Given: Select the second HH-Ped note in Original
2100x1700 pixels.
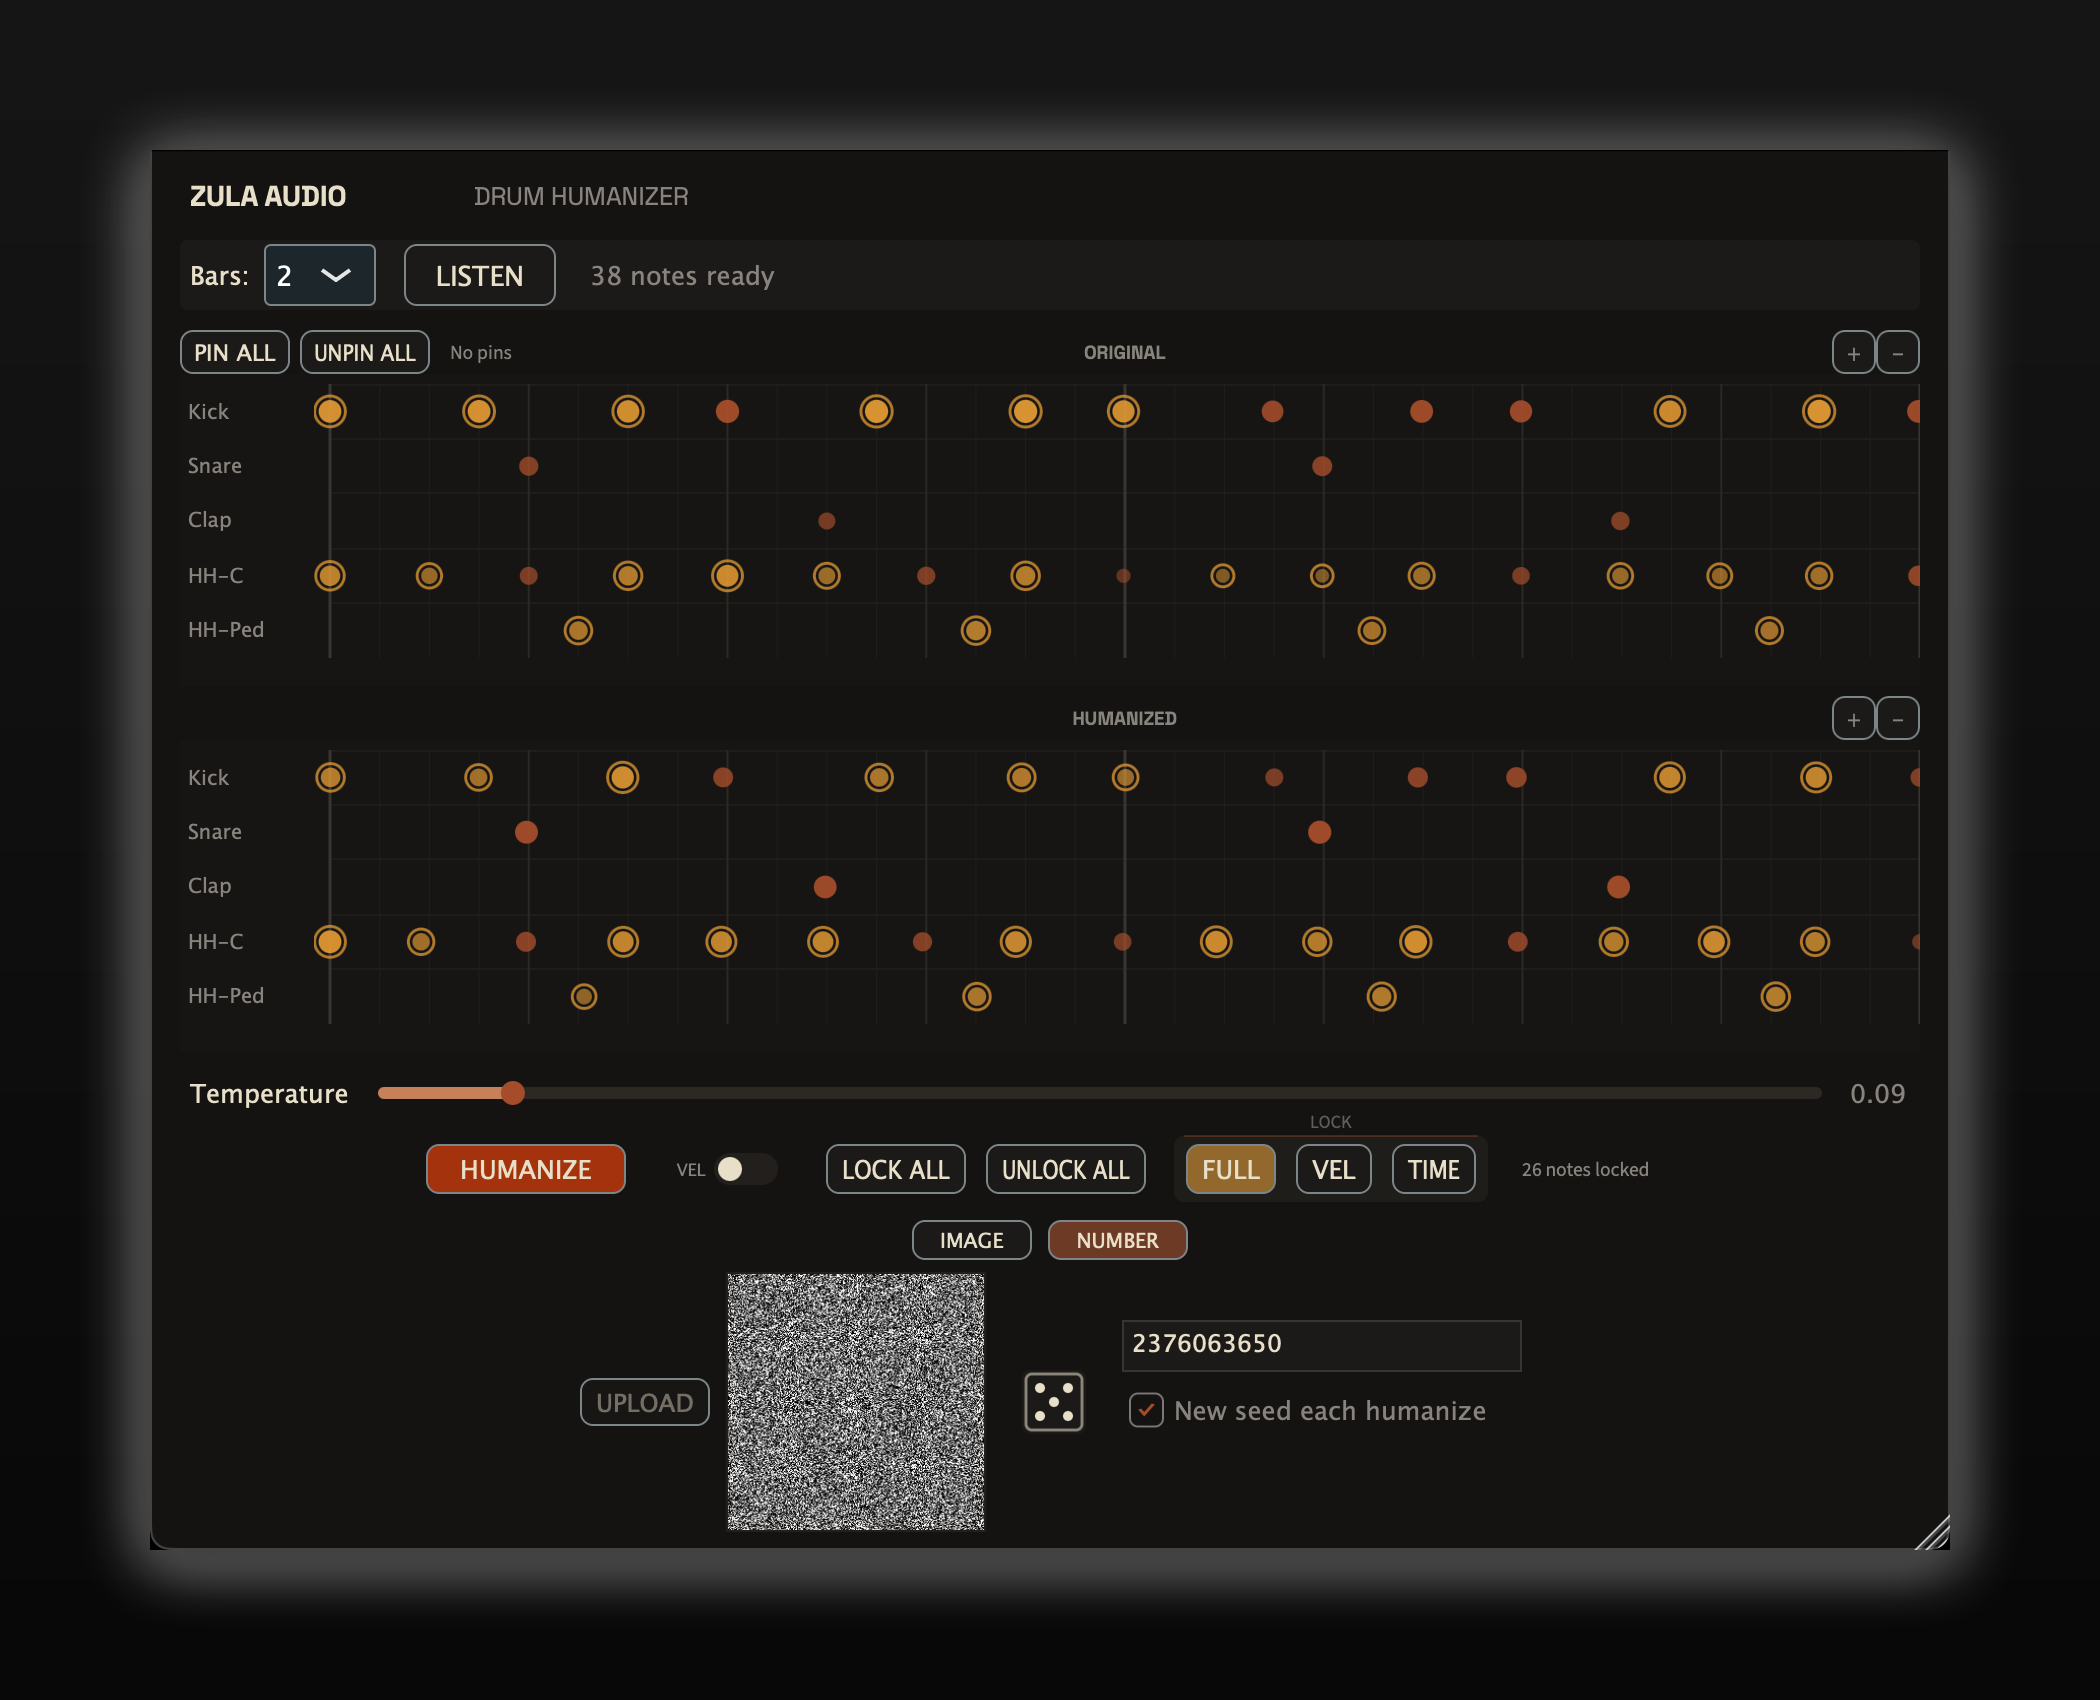Looking at the screenshot, I should point(976,631).
